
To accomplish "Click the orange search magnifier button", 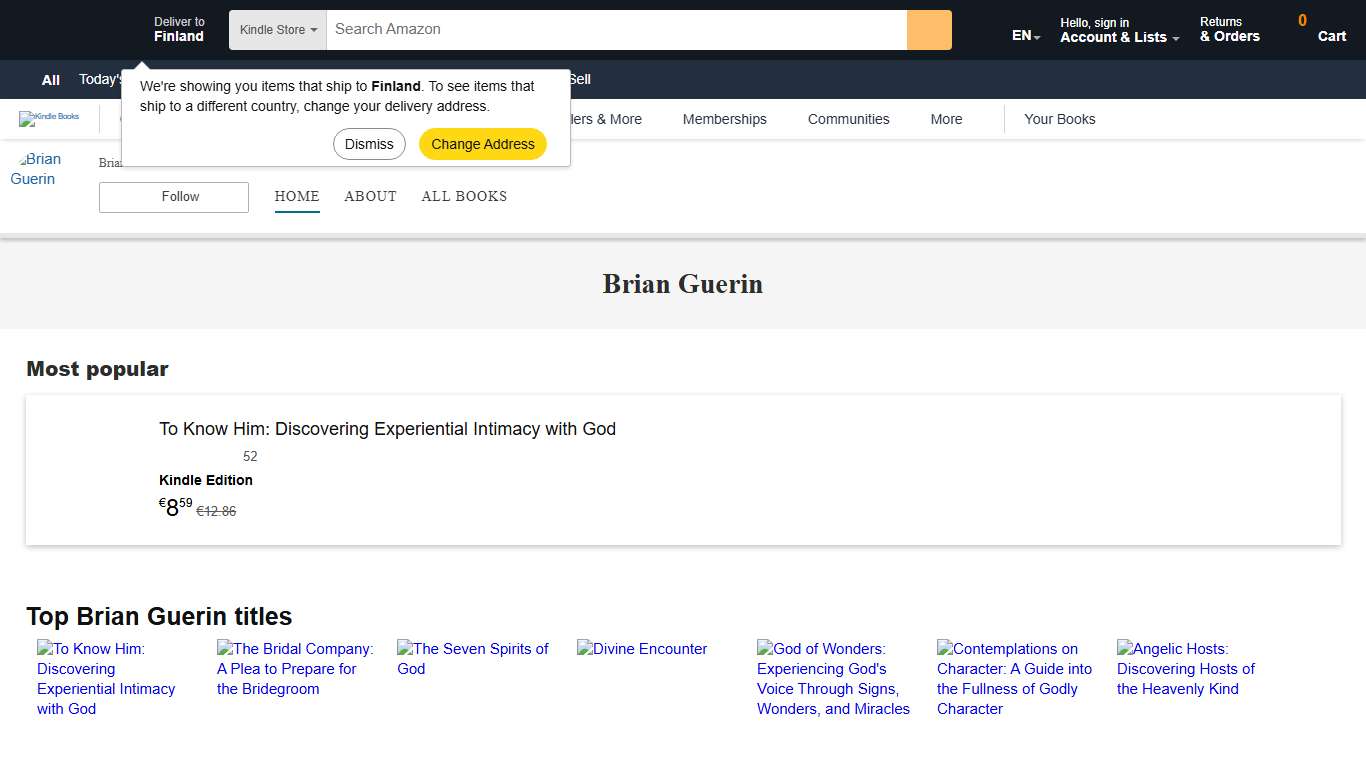I will point(928,30).
